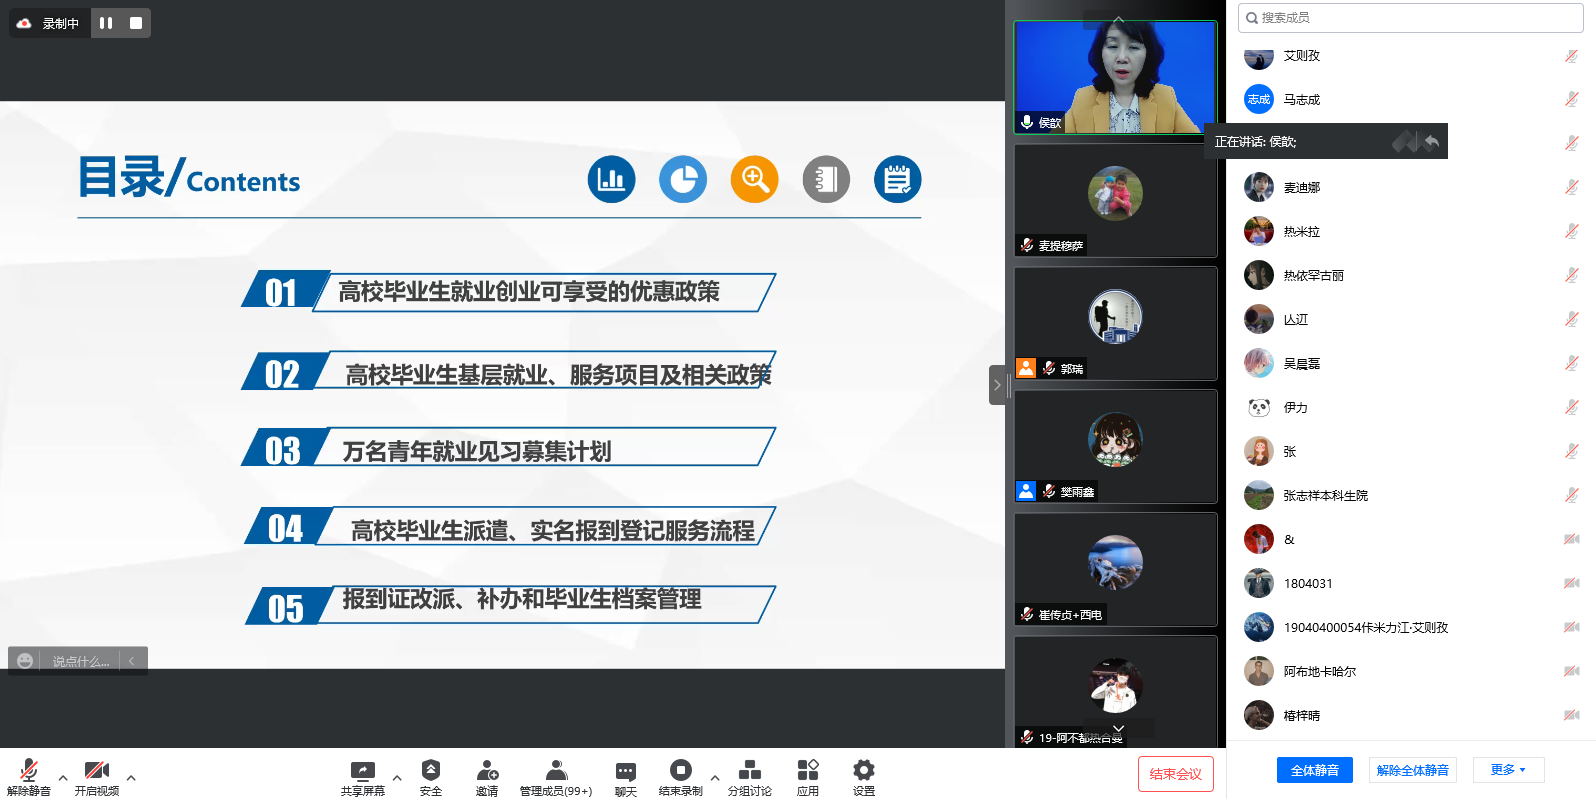
Task: Open the Settings (设置) gear icon
Action: point(864,771)
